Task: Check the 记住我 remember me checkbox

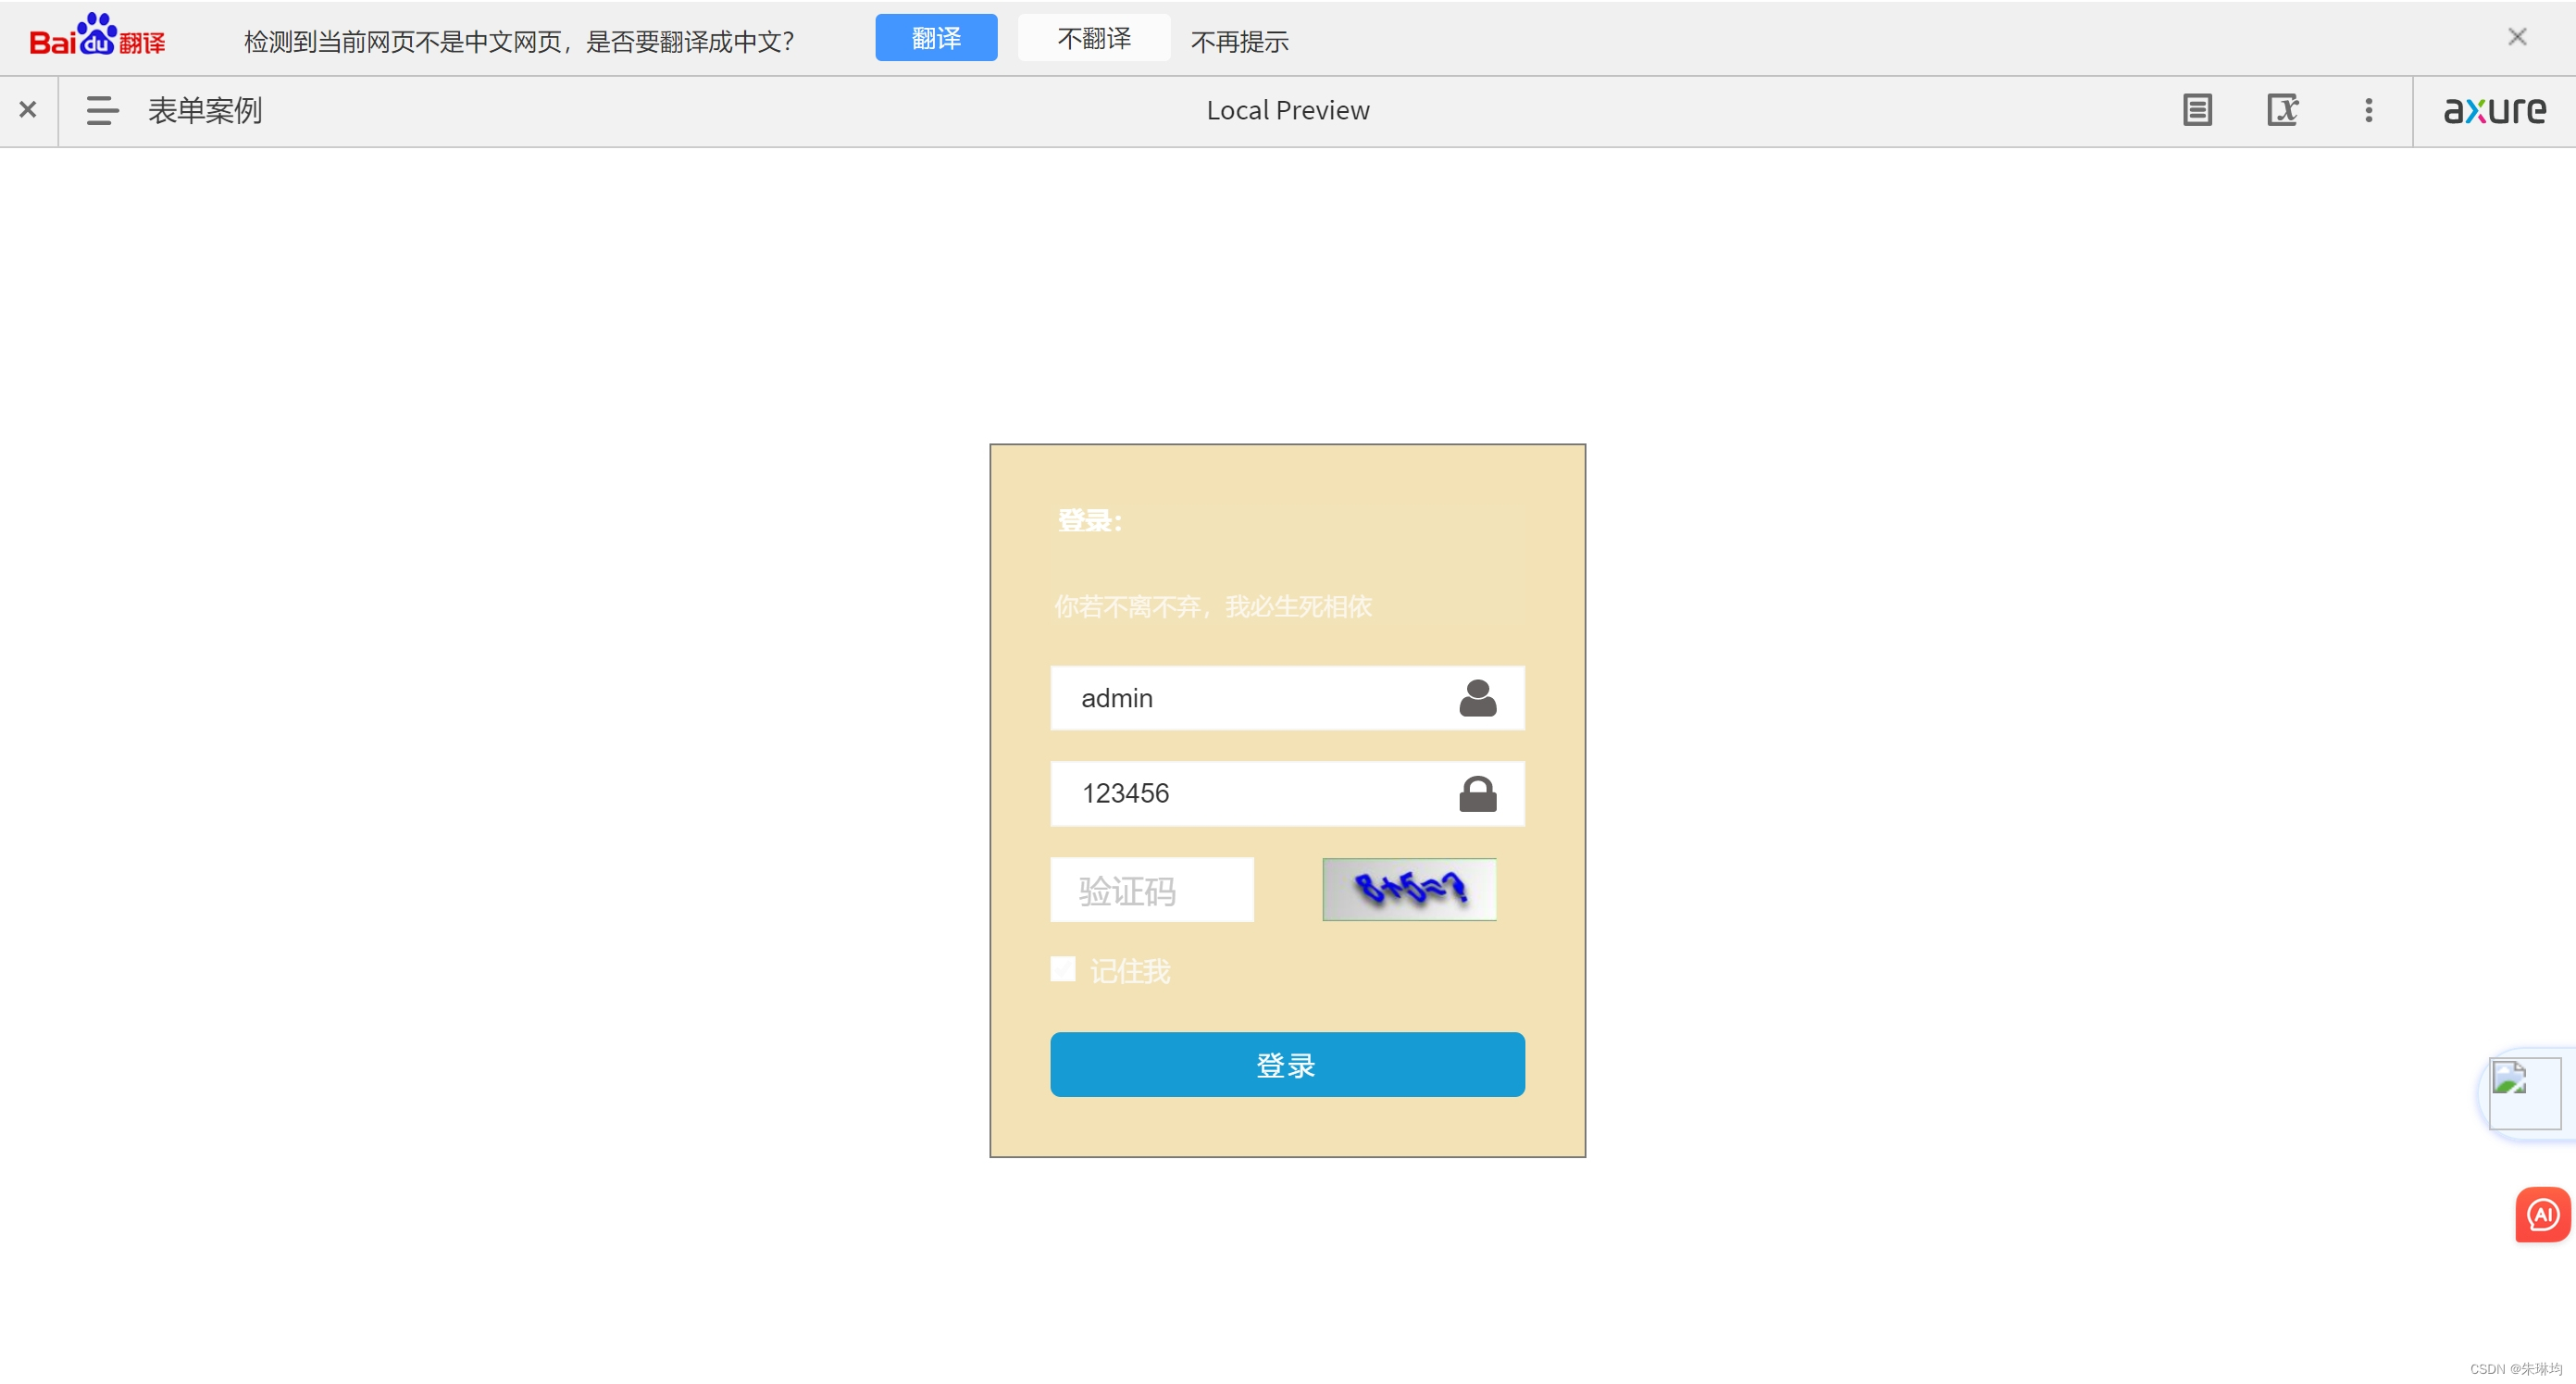Action: (1063, 969)
